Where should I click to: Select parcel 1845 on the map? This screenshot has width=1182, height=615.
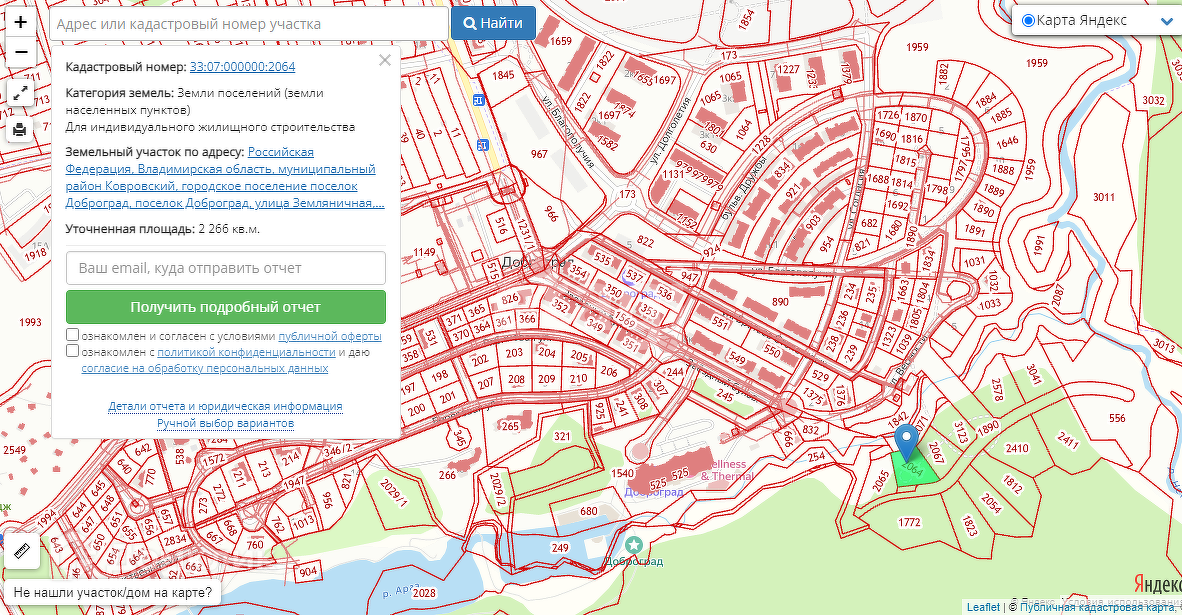503,75
